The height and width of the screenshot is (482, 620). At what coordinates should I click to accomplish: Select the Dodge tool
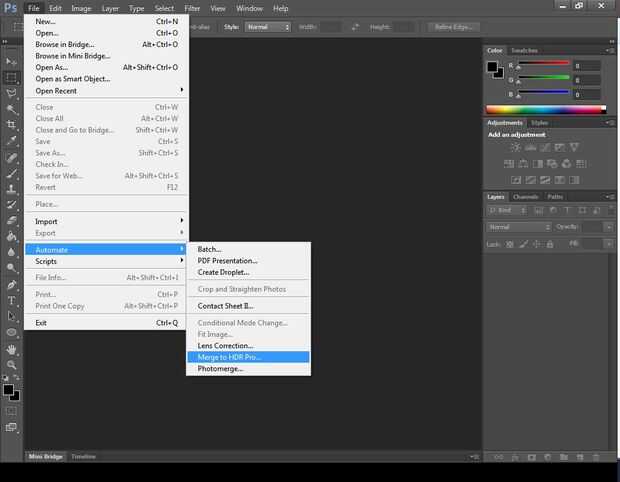pos(11,268)
